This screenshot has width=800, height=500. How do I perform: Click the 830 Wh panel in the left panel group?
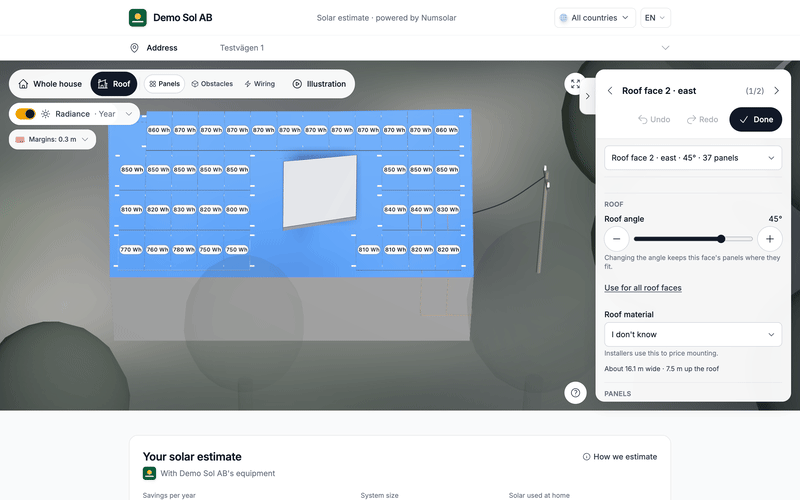(184, 210)
